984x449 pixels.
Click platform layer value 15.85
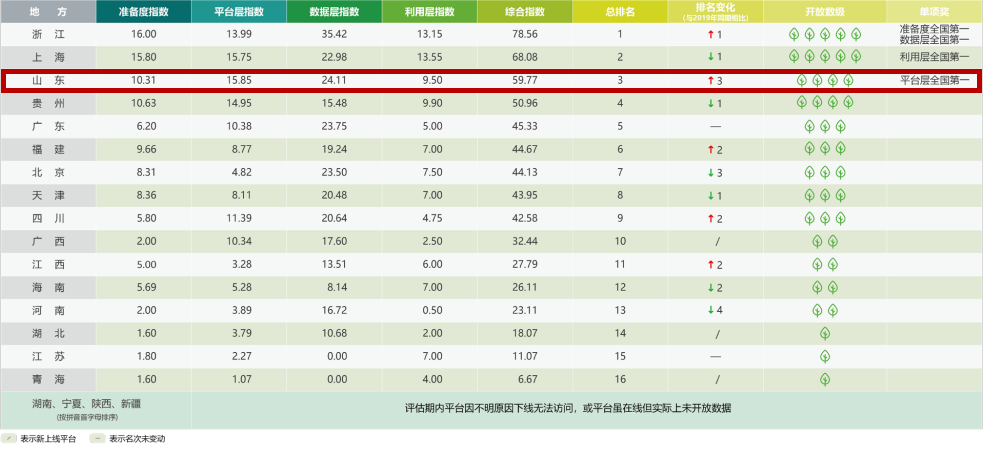pyautogui.click(x=238, y=80)
